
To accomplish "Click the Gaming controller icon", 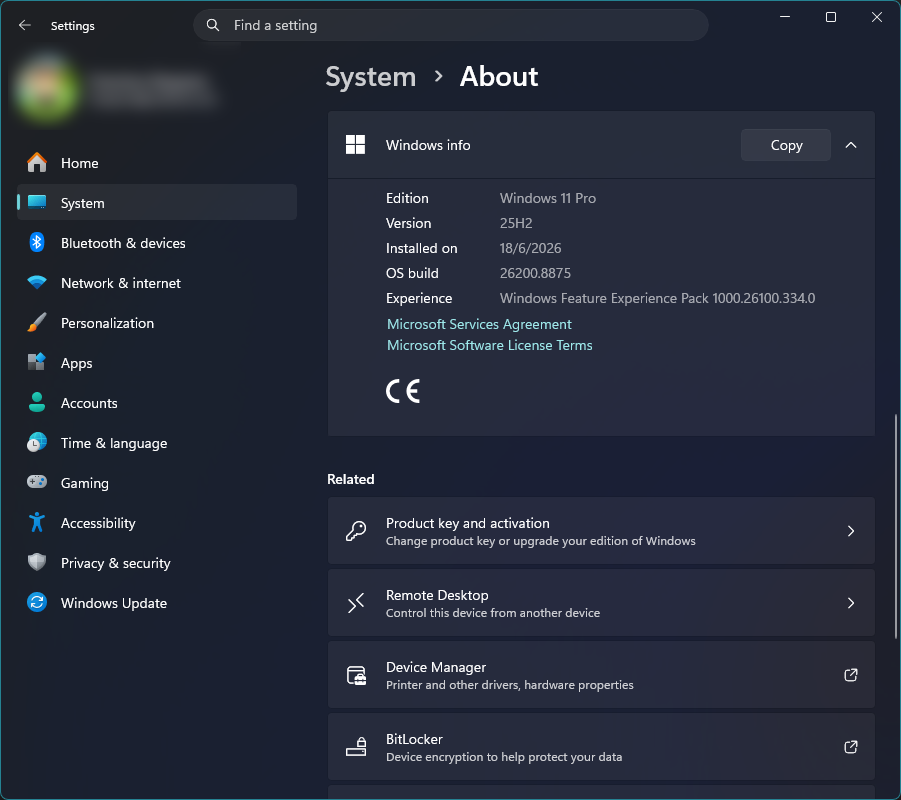I will point(37,482).
